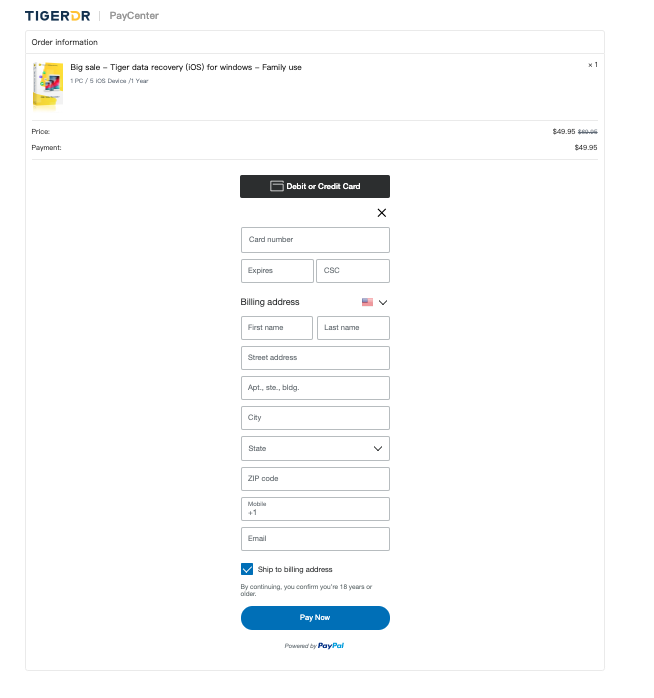This screenshot has height=698, width=654.
Task: Select the ZIP code field
Action: coord(315,479)
